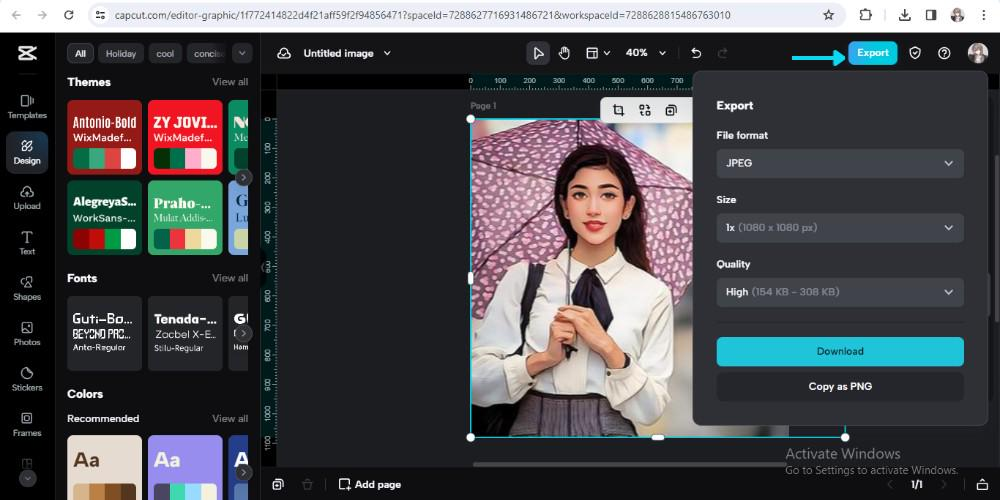Click the Export button
Screen dimensions: 1000x500
872,53
